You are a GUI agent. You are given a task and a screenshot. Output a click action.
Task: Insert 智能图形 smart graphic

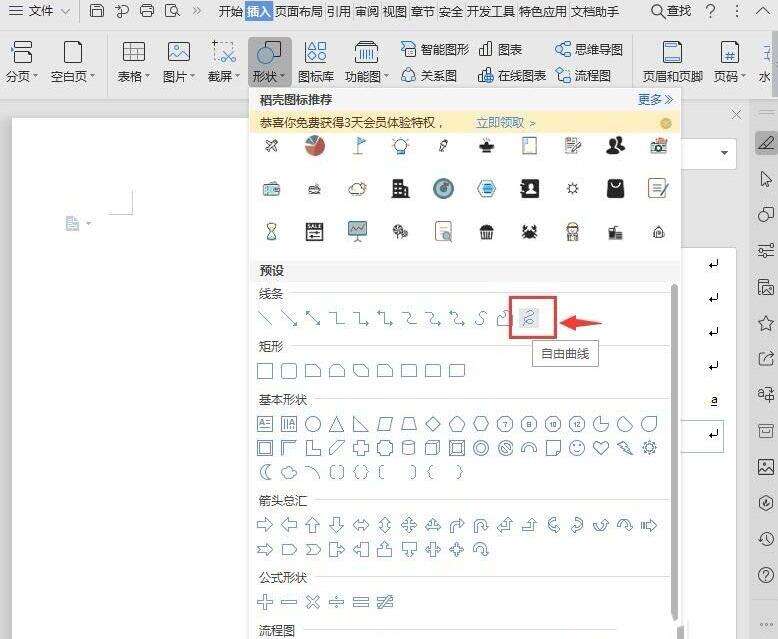pos(435,49)
